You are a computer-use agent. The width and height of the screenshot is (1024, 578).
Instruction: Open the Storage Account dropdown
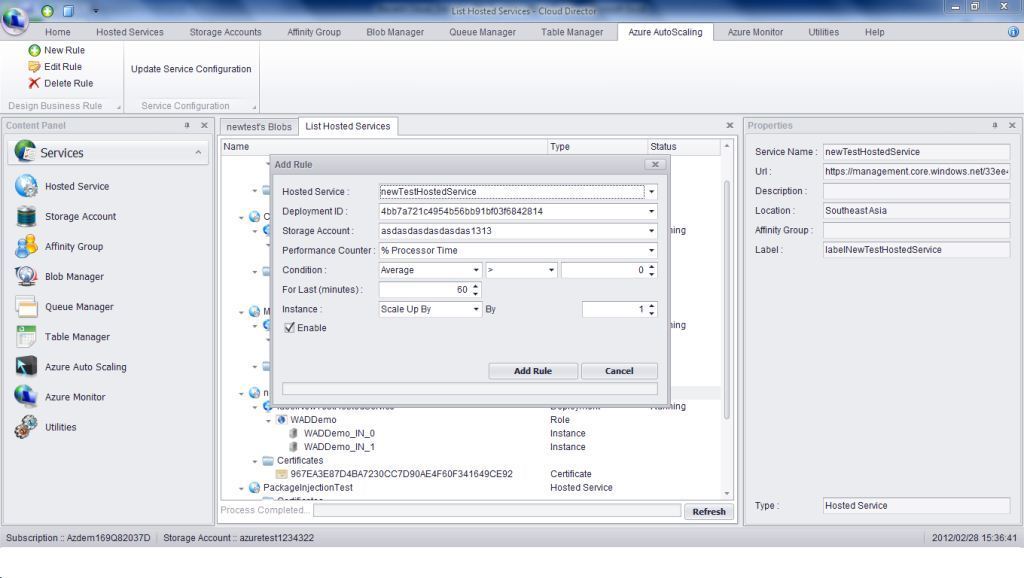tap(651, 231)
